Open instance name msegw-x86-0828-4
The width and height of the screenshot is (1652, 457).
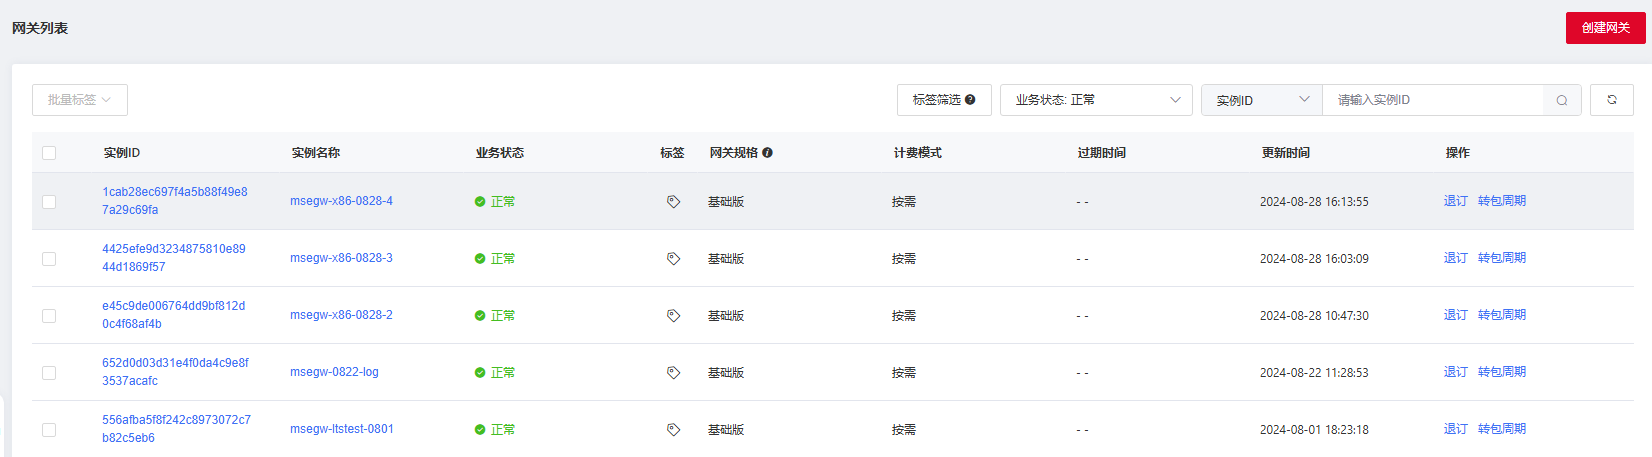coord(342,201)
